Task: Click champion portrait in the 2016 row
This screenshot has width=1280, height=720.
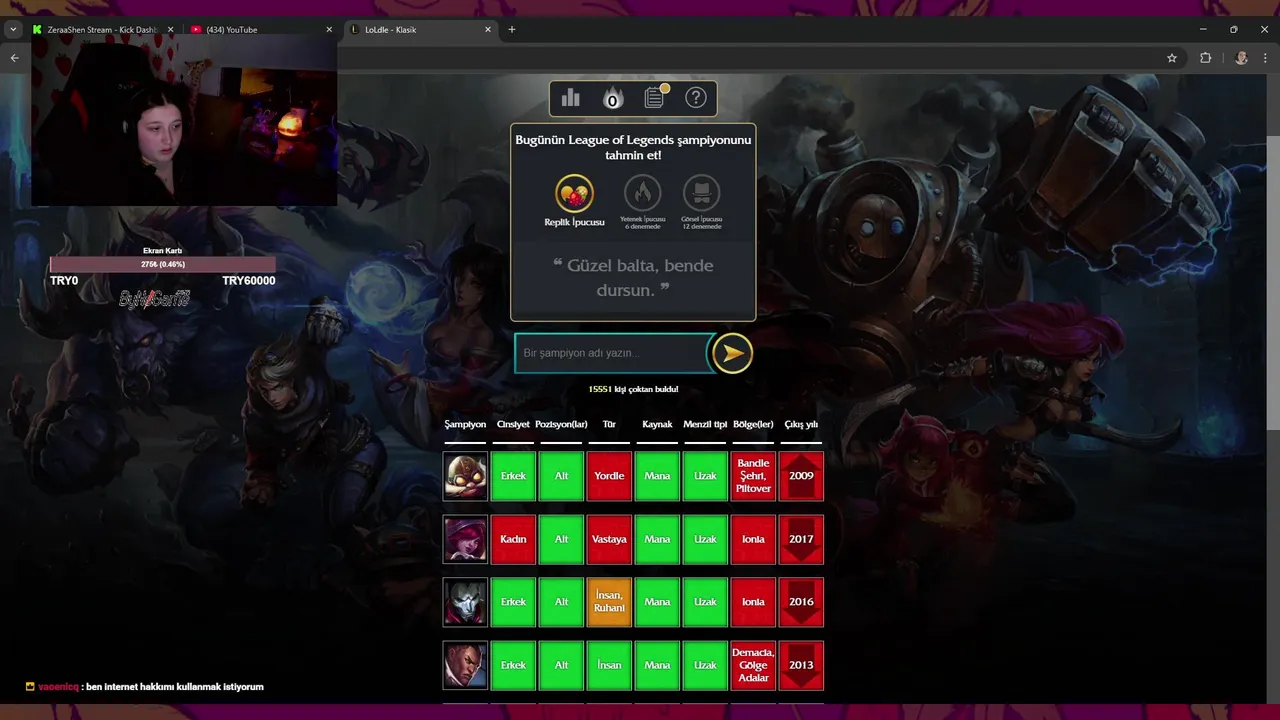Action: pos(465,602)
